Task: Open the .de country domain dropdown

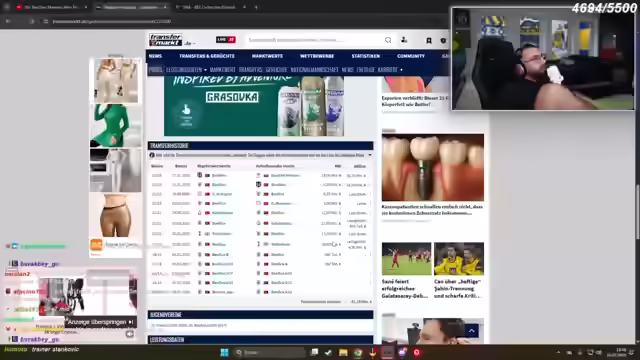Action: tap(190, 43)
